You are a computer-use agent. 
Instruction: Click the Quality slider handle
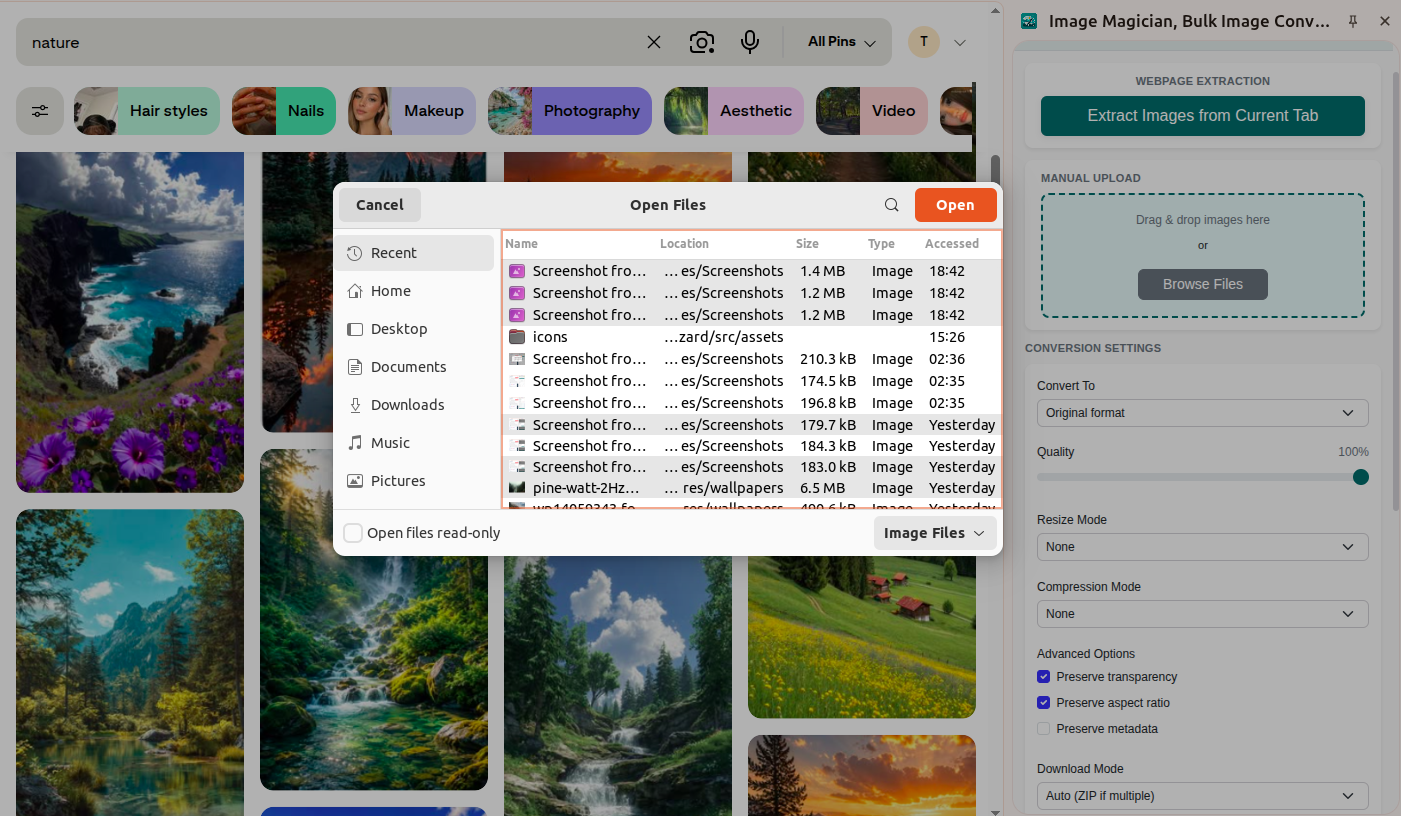(1361, 477)
